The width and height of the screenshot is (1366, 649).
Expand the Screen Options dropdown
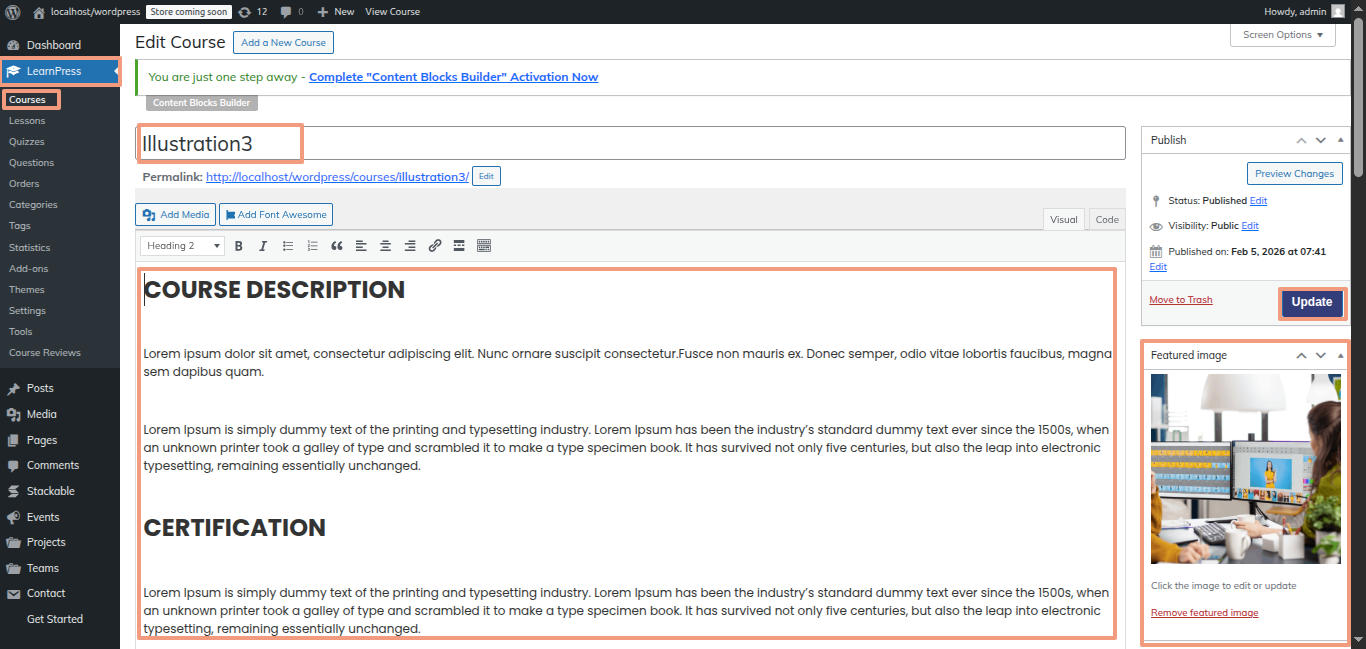[1282, 35]
